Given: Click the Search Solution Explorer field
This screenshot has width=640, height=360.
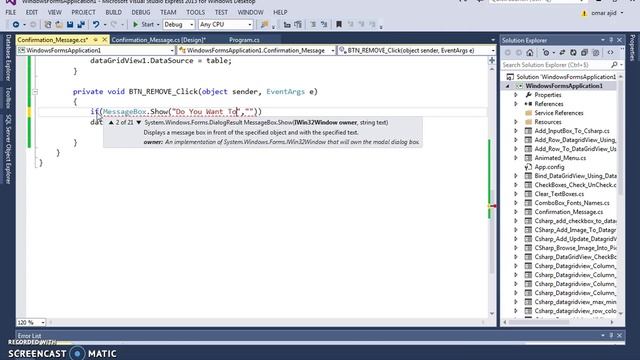Looking at the screenshot, I should click(556, 65).
